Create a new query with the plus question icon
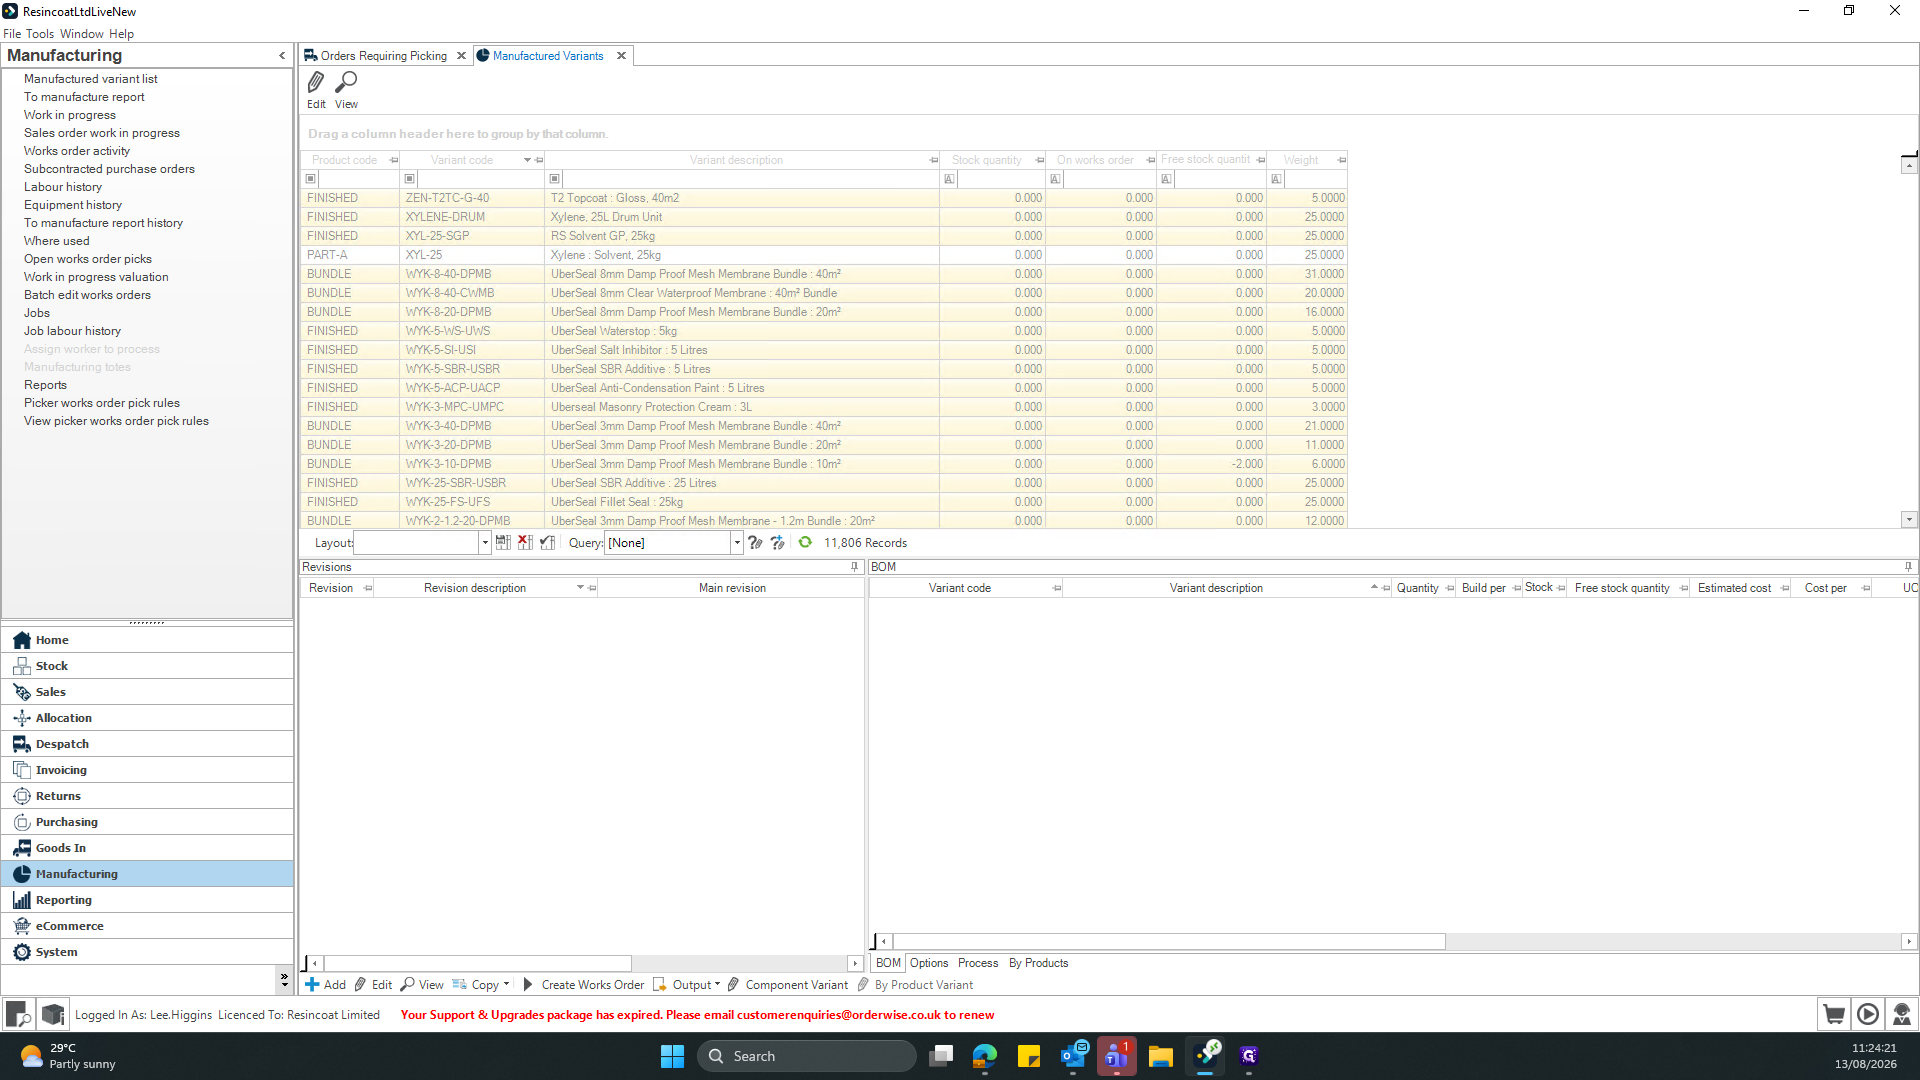The width and height of the screenshot is (1920, 1080). tap(777, 542)
